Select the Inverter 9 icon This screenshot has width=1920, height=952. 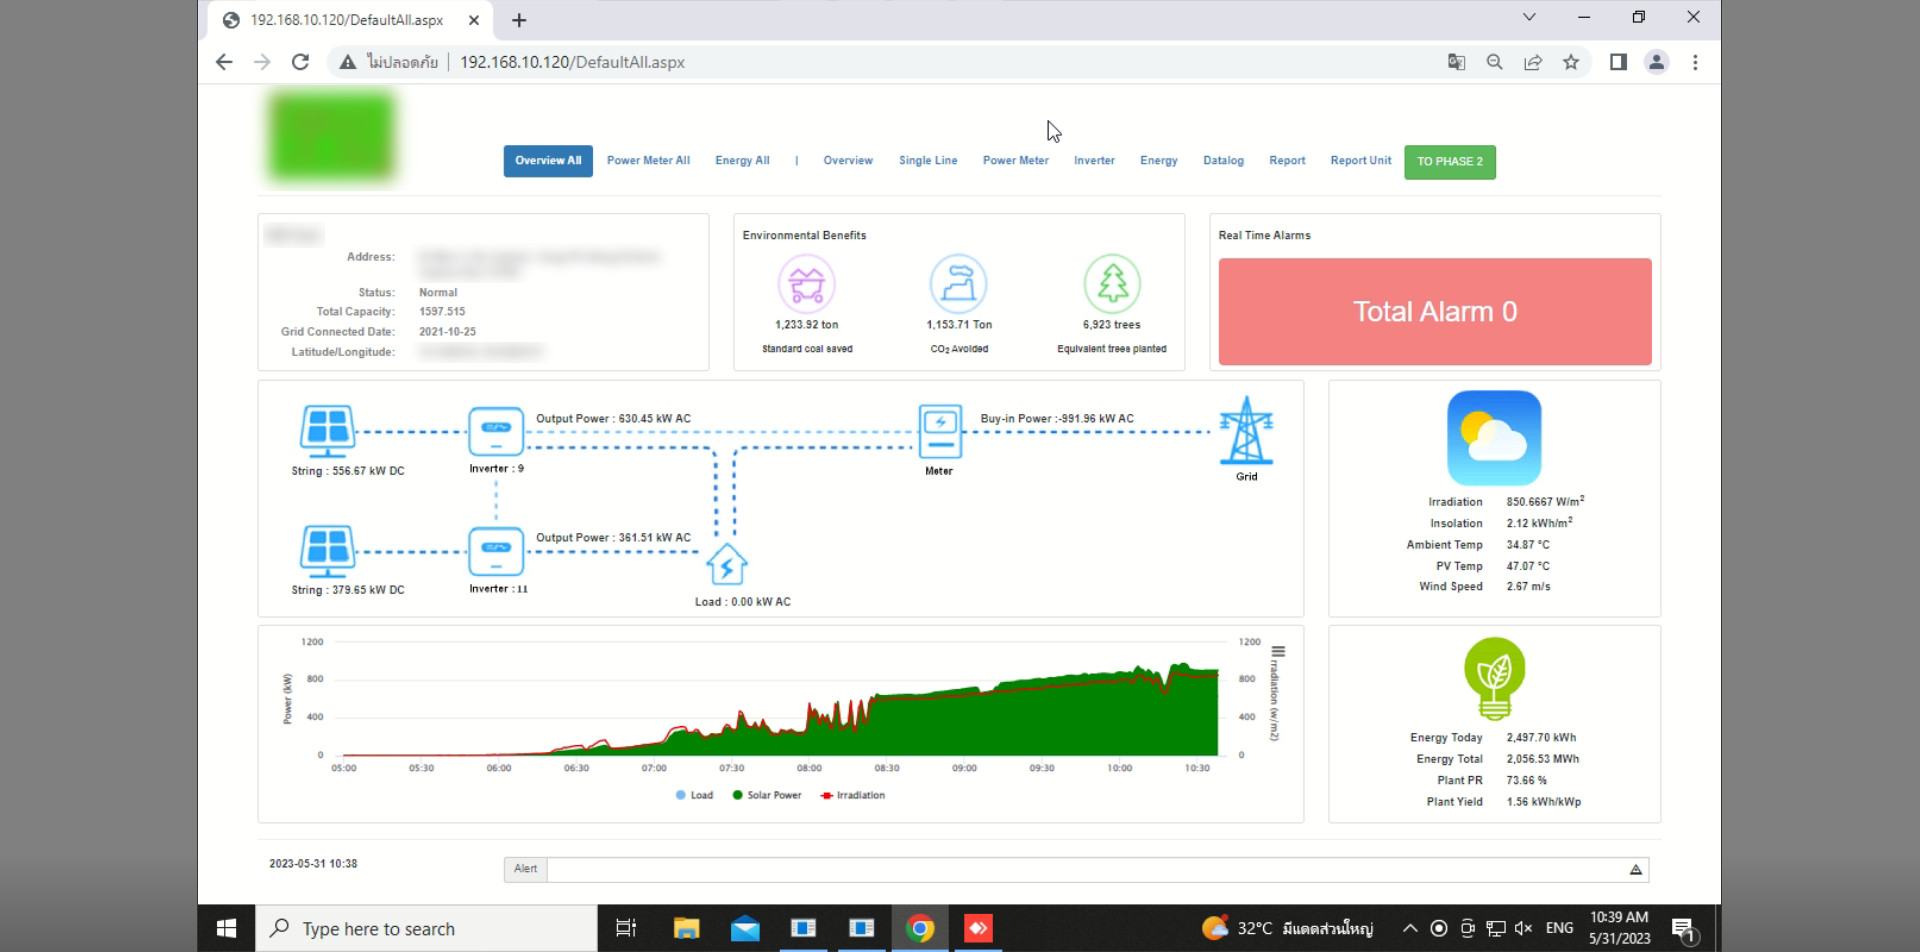(496, 431)
